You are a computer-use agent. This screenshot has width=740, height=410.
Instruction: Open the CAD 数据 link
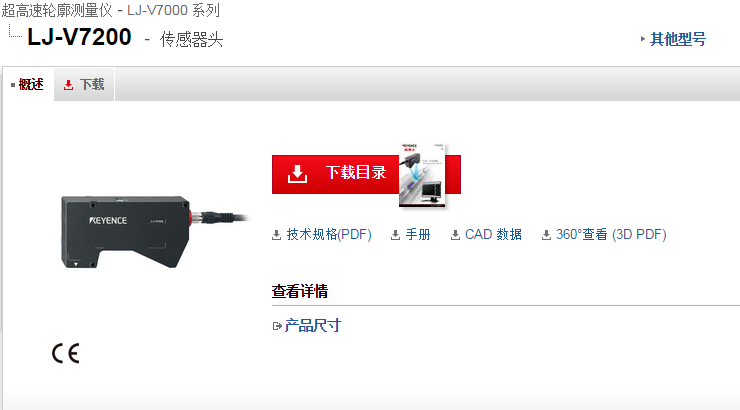pos(493,234)
